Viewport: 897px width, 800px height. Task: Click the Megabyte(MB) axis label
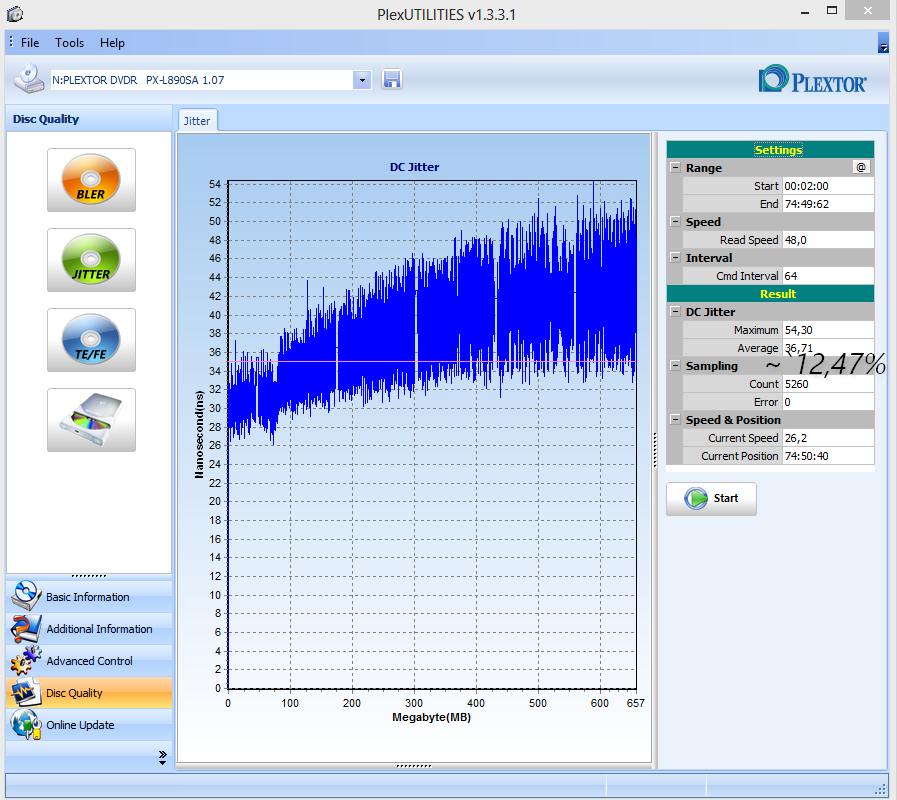(x=431, y=717)
